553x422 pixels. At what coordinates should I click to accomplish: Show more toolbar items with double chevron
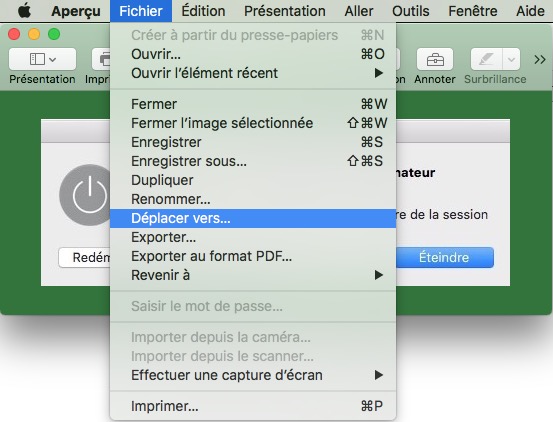tap(540, 60)
